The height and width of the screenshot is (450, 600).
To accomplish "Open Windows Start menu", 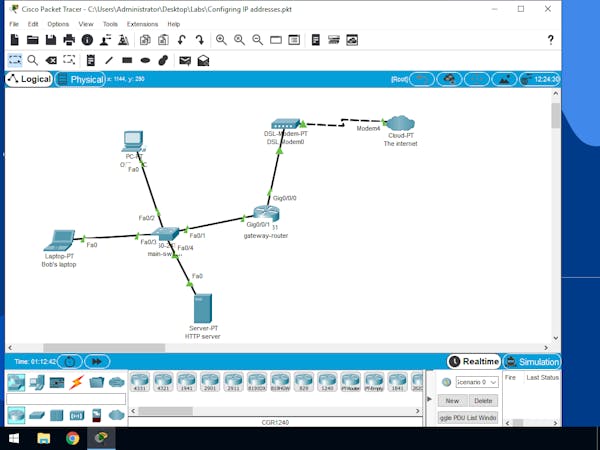I will pos(14,438).
